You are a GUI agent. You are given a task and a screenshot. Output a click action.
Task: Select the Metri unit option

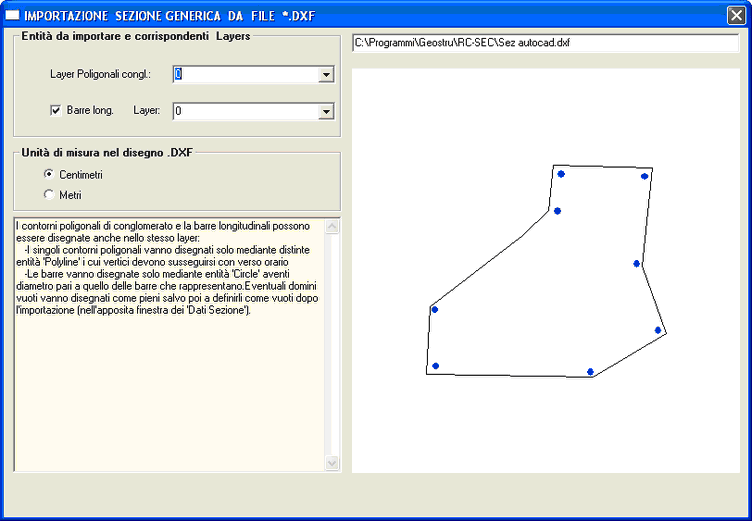[49, 194]
